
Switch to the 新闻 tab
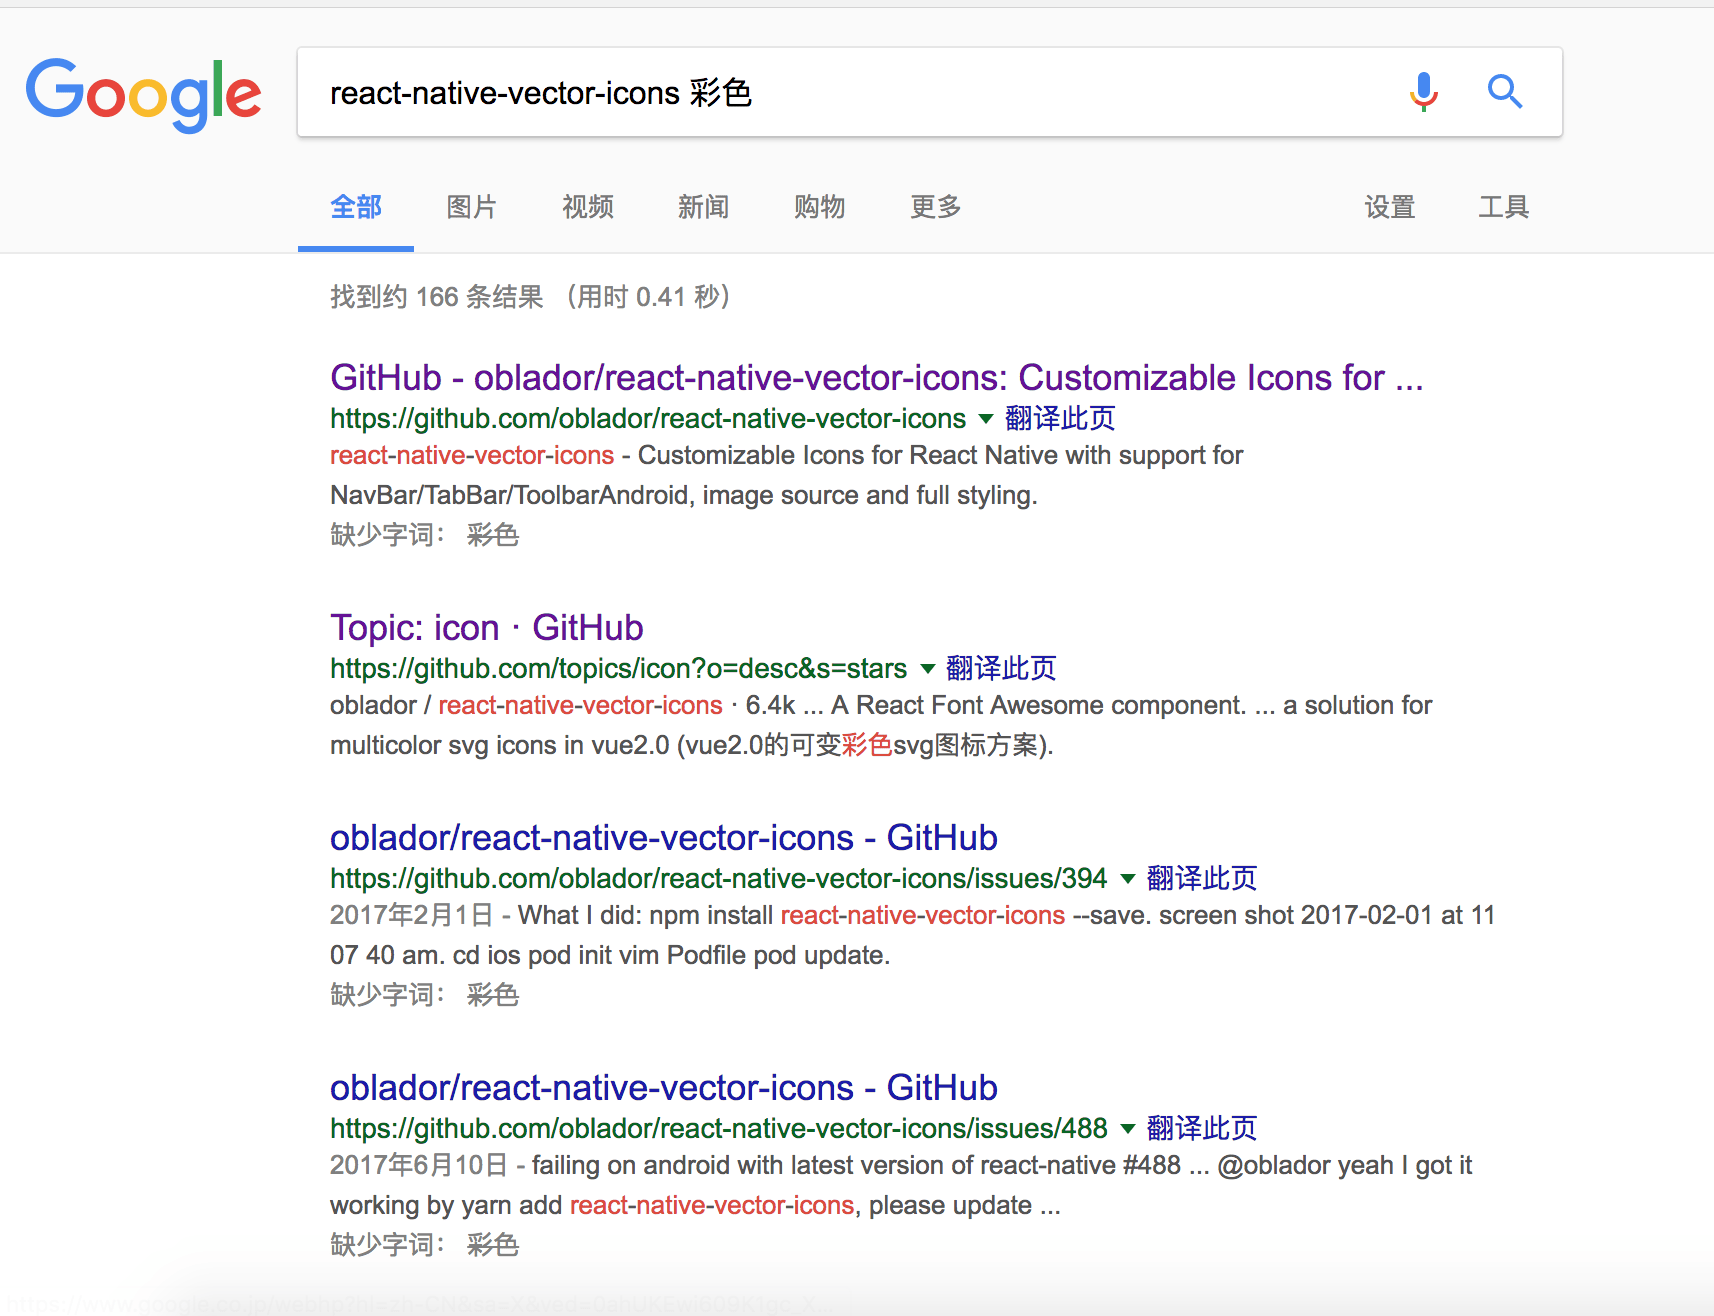(x=704, y=207)
